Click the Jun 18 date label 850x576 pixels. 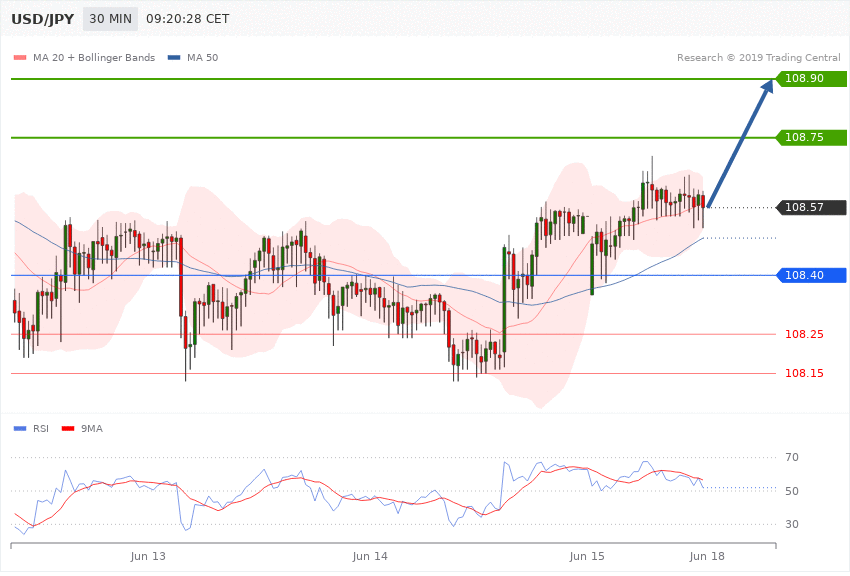[707, 556]
